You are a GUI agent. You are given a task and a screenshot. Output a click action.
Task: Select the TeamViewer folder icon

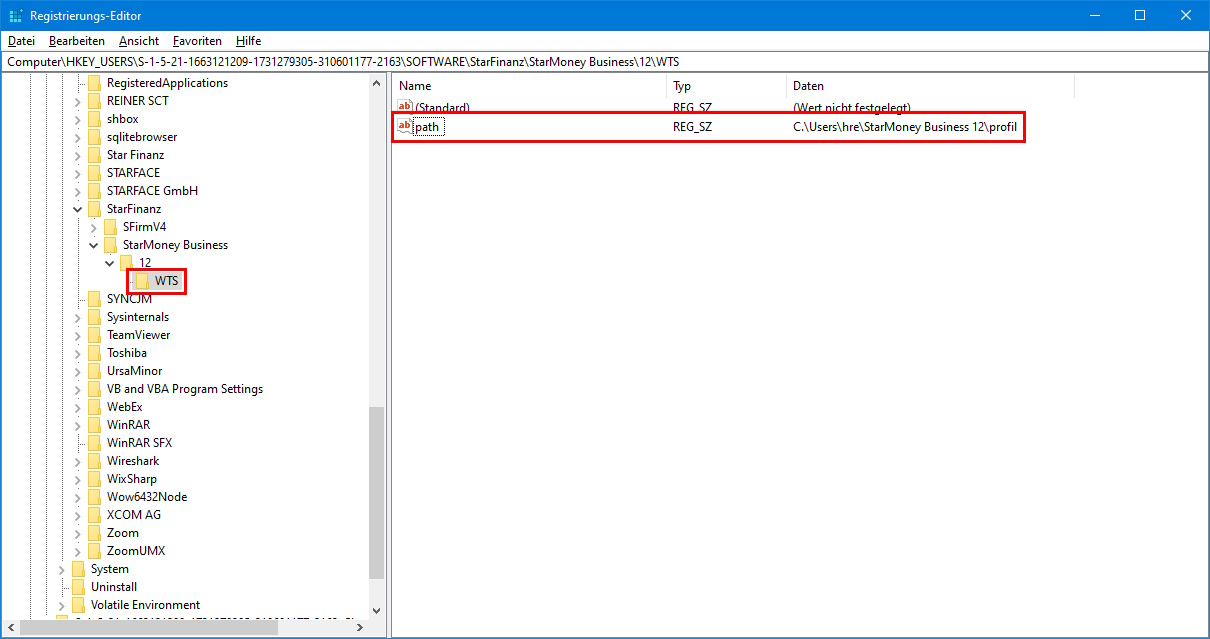(95, 335)
